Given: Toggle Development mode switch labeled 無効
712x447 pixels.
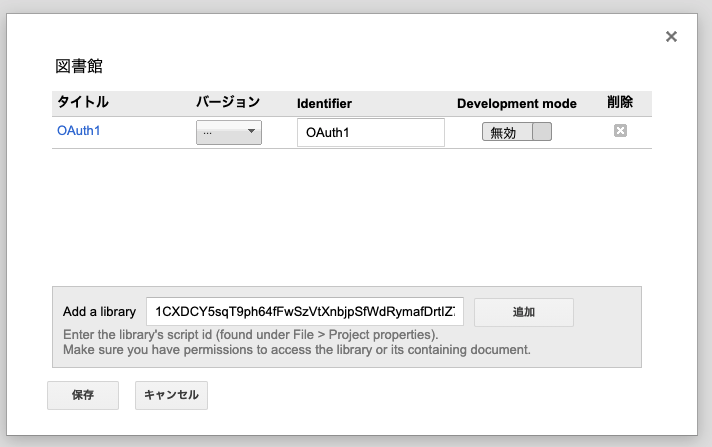Looking at the screenshot, I should point(517,132).
